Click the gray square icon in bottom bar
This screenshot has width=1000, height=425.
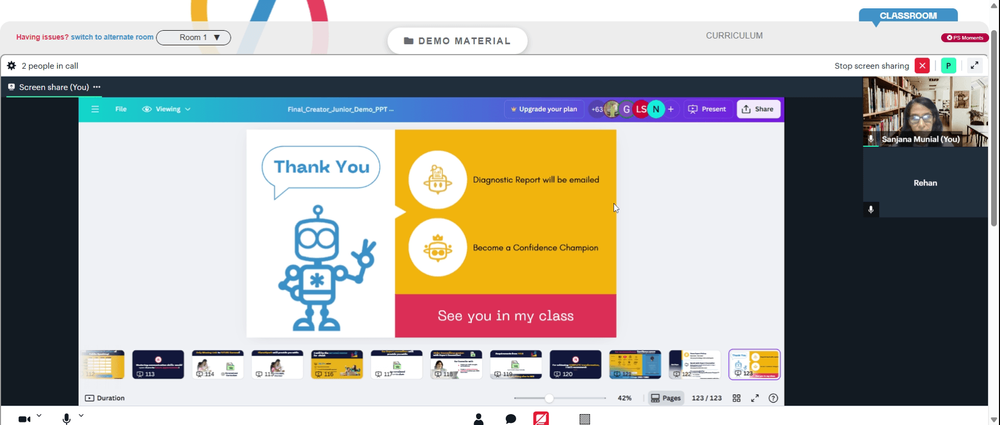pyautogui.click(x=584, y=419)
